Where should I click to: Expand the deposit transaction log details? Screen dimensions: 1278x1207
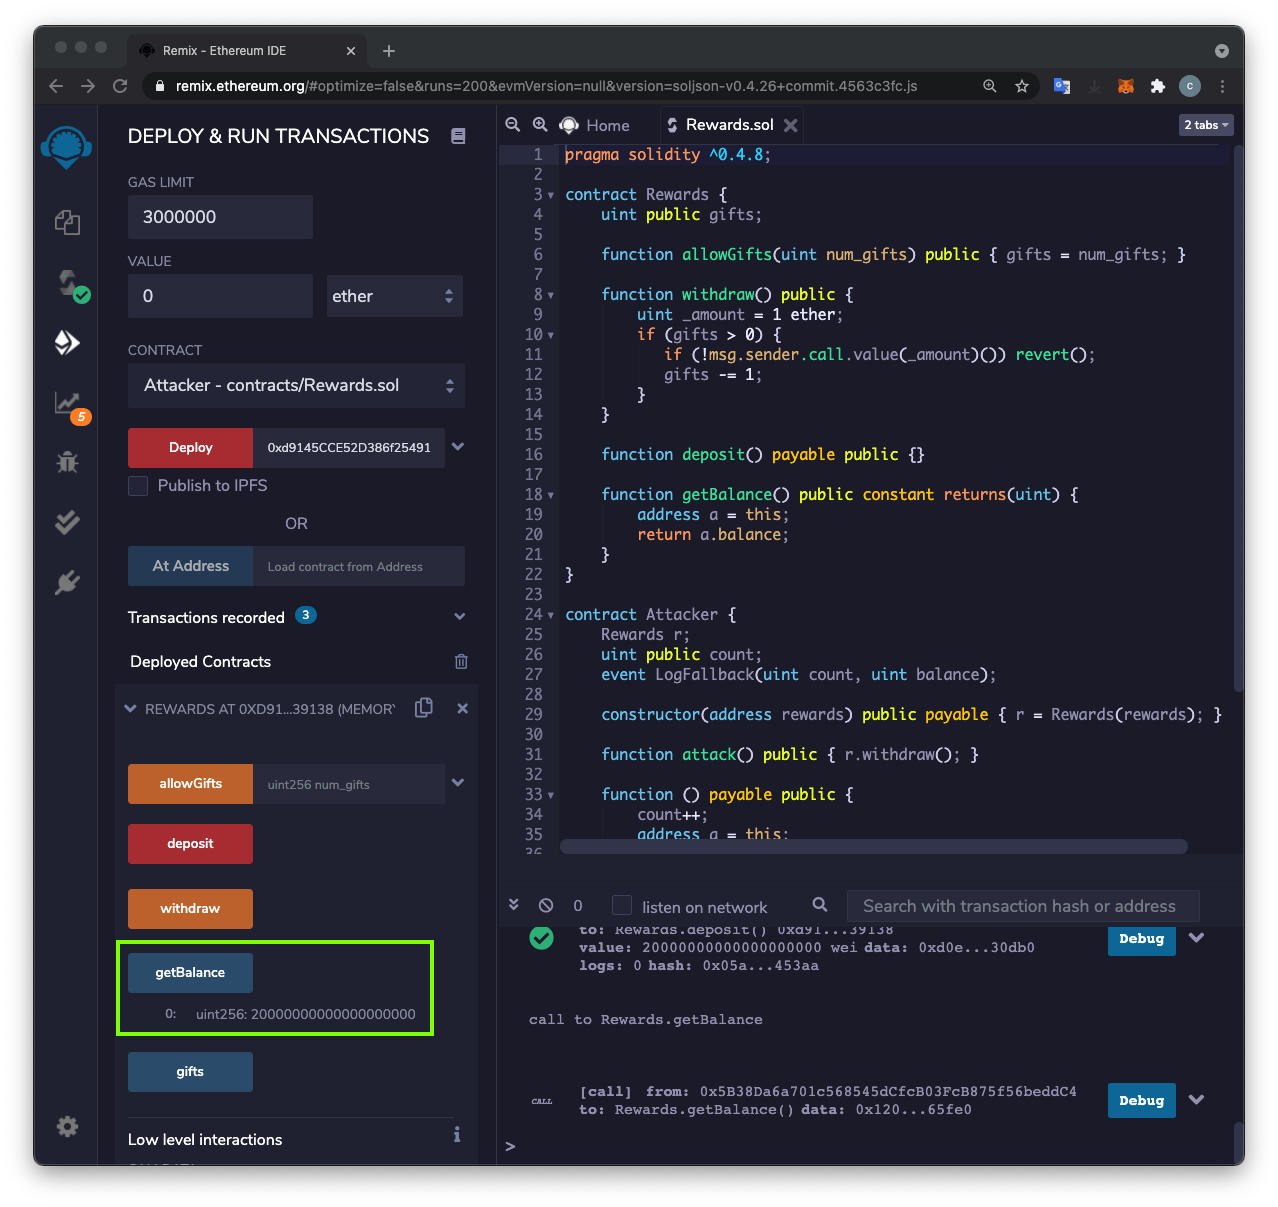click(1197, 938)
